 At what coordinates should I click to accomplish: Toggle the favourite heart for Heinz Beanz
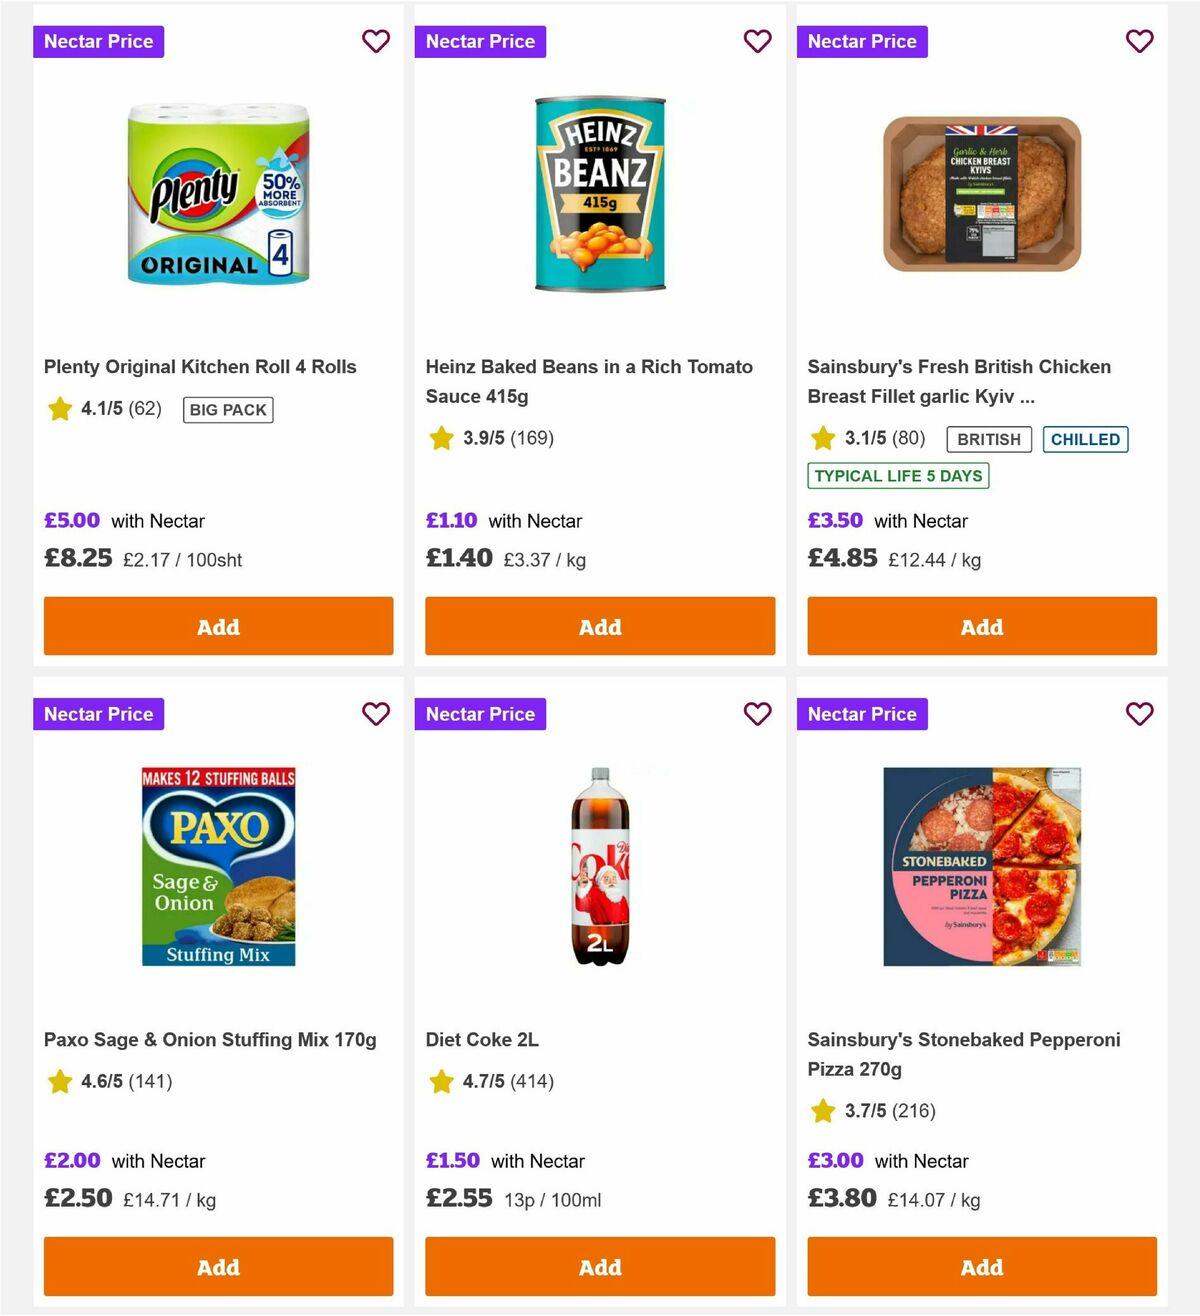(758, 41)
